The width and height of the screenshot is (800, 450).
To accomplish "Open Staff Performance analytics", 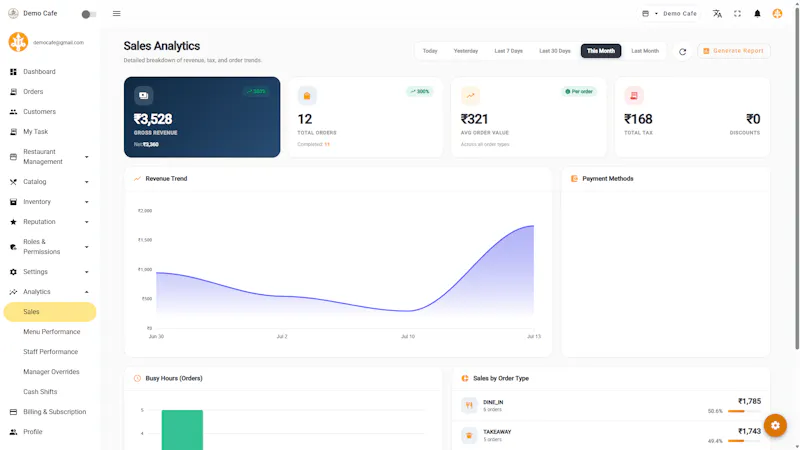I will pos(49,352).
